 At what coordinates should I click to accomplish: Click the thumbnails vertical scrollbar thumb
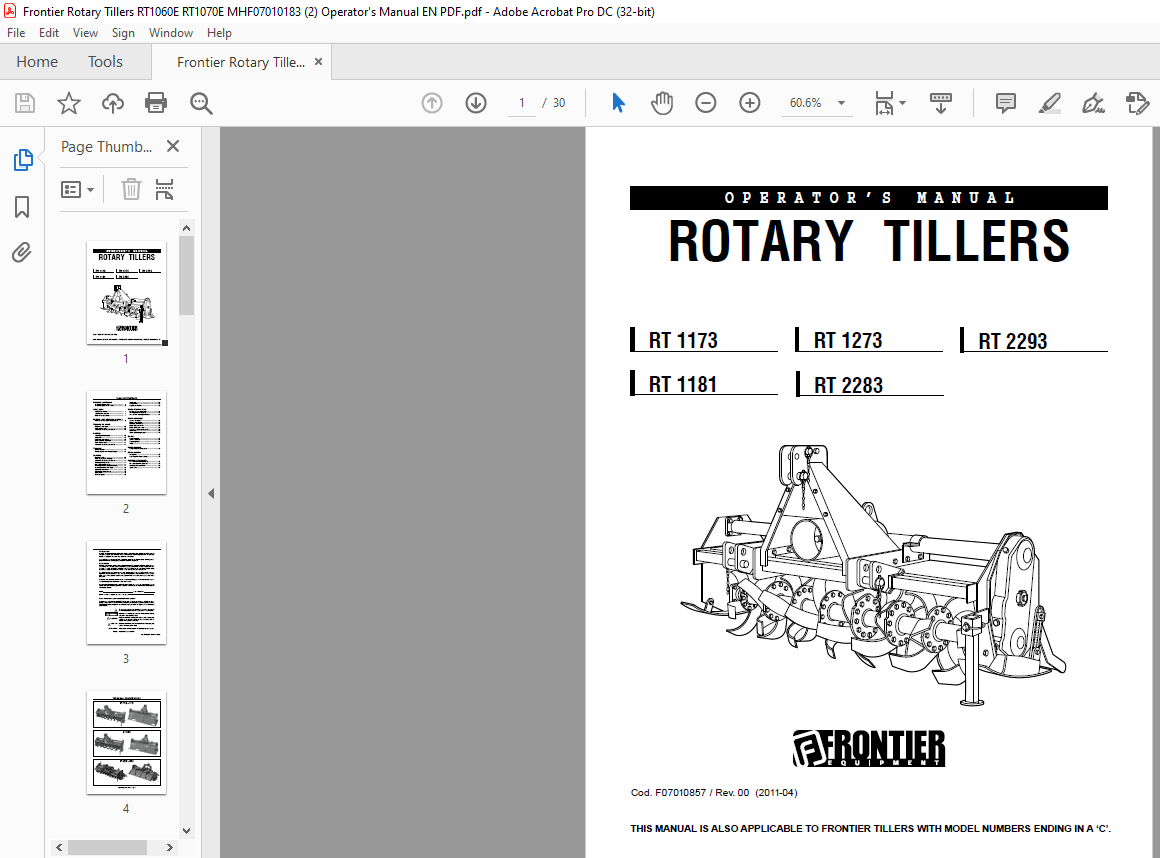click(186, 276)
